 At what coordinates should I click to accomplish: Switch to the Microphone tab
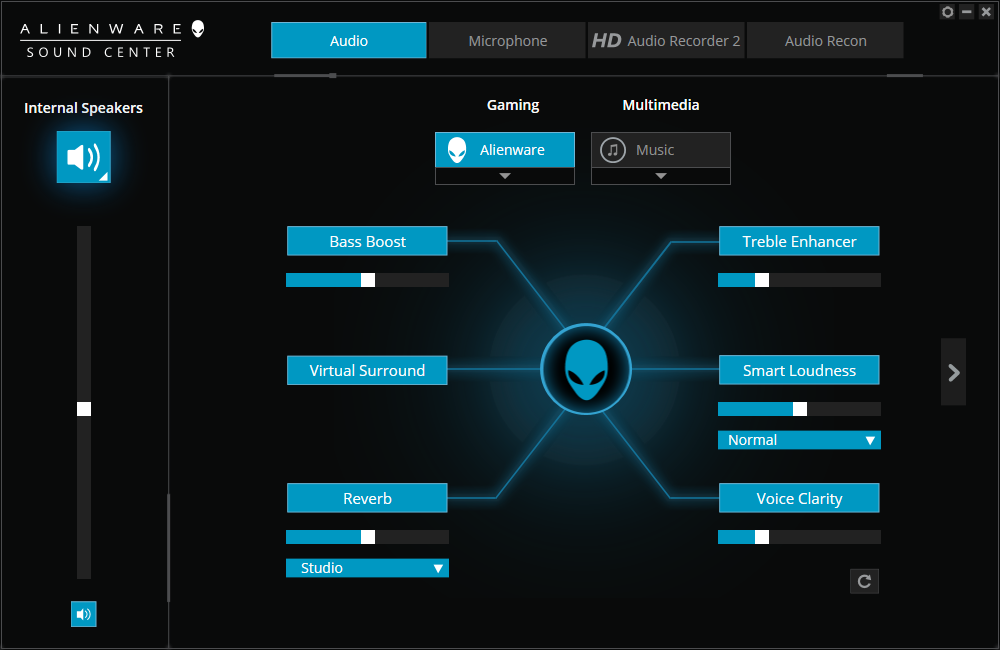tap(508, 41)
